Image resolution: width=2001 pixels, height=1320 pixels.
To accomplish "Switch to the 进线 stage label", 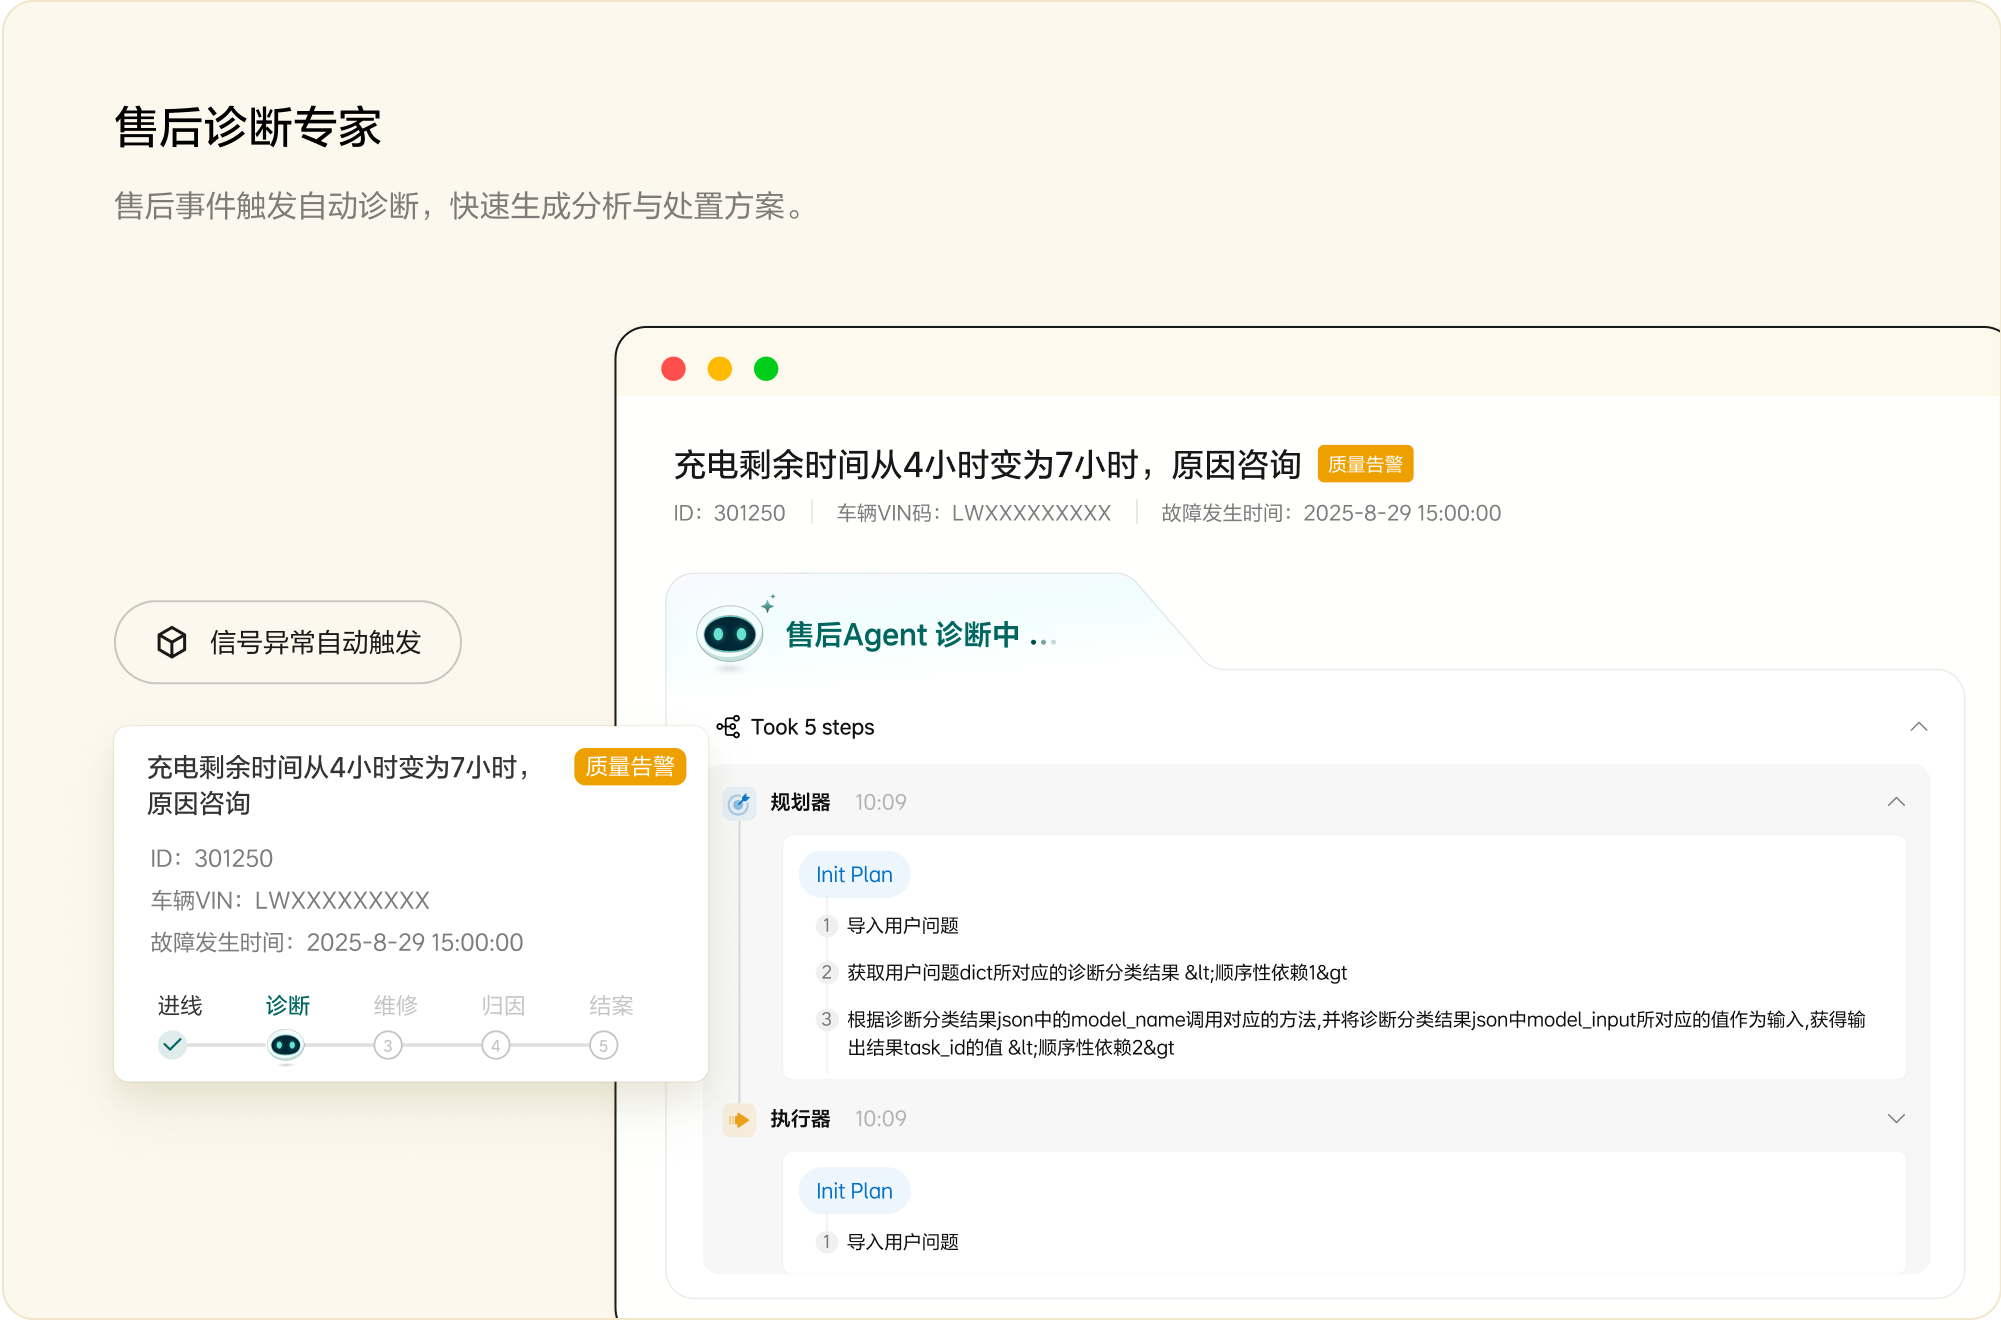I will click(x=180, y=1005).
